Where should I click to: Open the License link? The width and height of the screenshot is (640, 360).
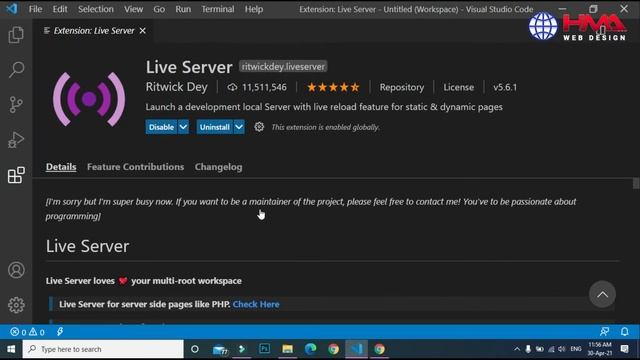point(458,87)
